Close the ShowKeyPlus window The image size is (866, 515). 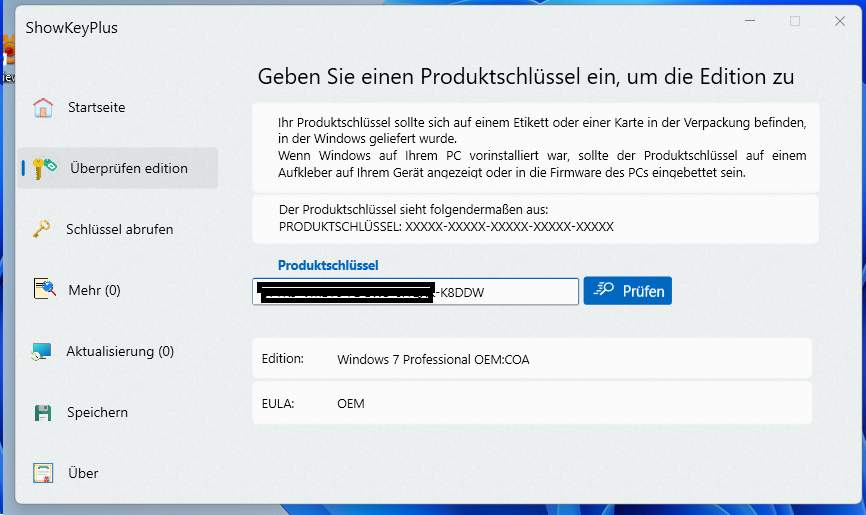[x=839, y=21]
